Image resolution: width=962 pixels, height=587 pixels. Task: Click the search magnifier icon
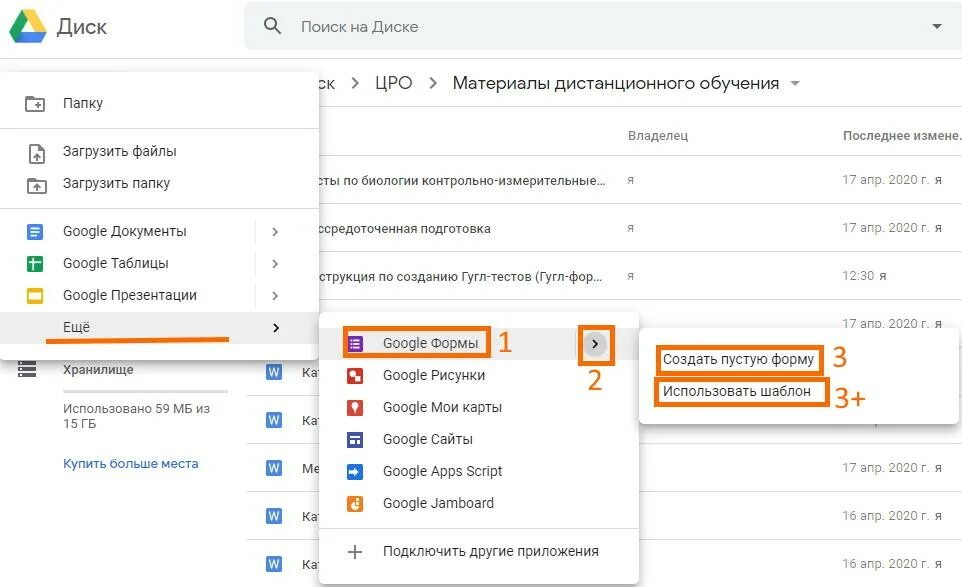pos(272,26)
